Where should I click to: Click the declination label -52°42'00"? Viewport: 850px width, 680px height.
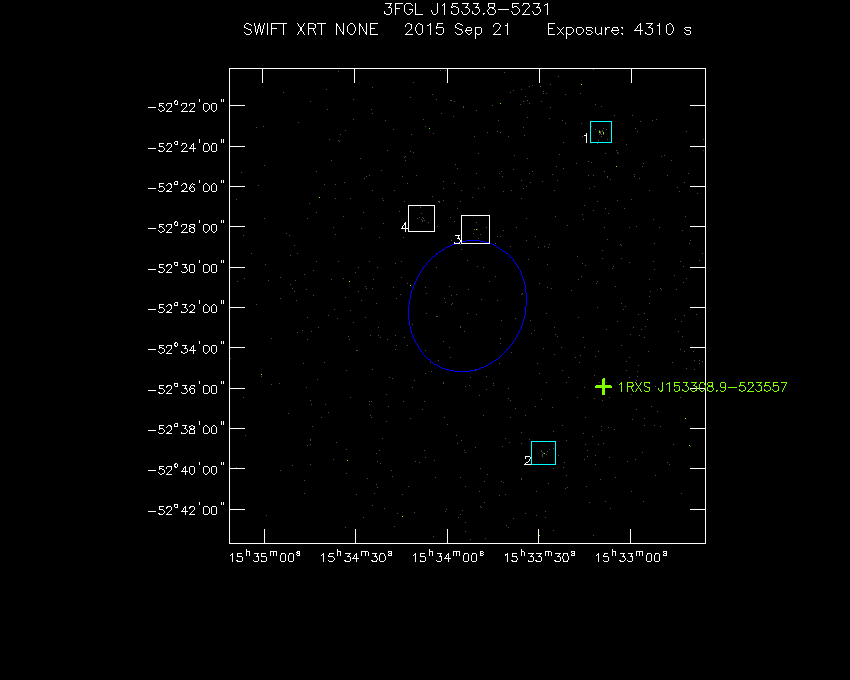coord(186,510)
